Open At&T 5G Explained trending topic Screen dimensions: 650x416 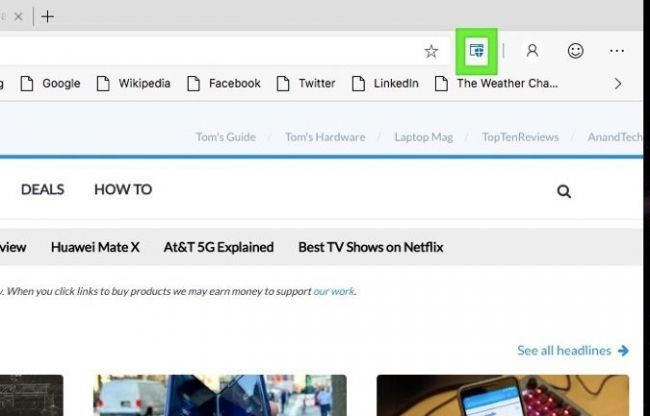[218, 247]
